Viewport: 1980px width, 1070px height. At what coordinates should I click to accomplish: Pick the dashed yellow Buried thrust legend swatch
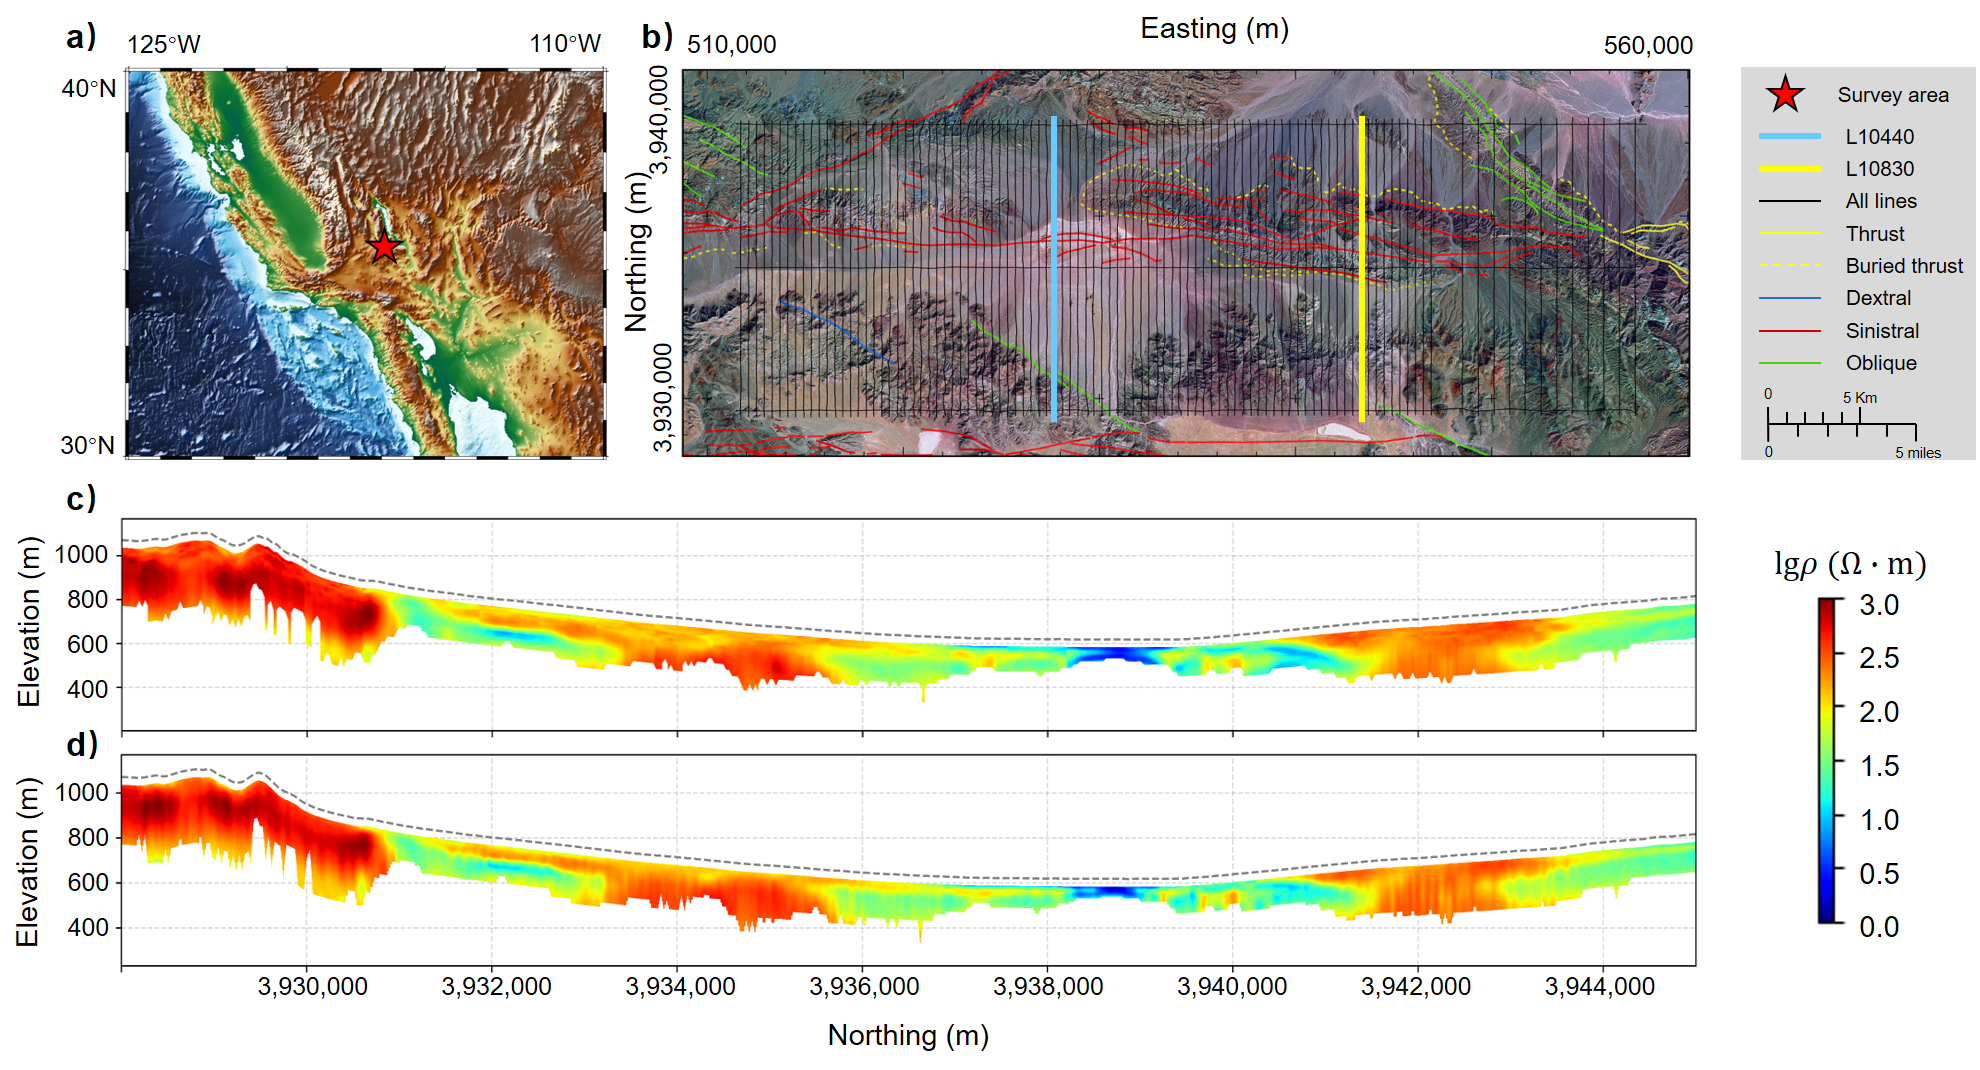[1790, 265]
